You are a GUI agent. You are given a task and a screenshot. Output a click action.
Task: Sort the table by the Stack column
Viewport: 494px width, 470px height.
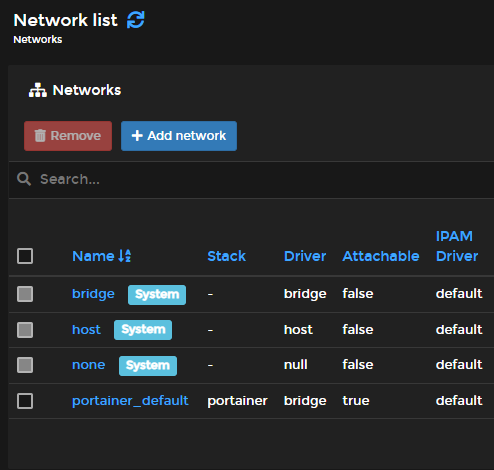[226, 256]
